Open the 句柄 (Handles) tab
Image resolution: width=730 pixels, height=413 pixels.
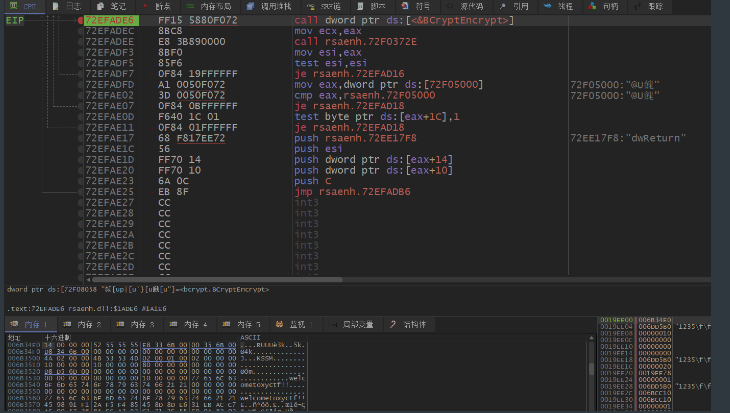click(609, 6)
